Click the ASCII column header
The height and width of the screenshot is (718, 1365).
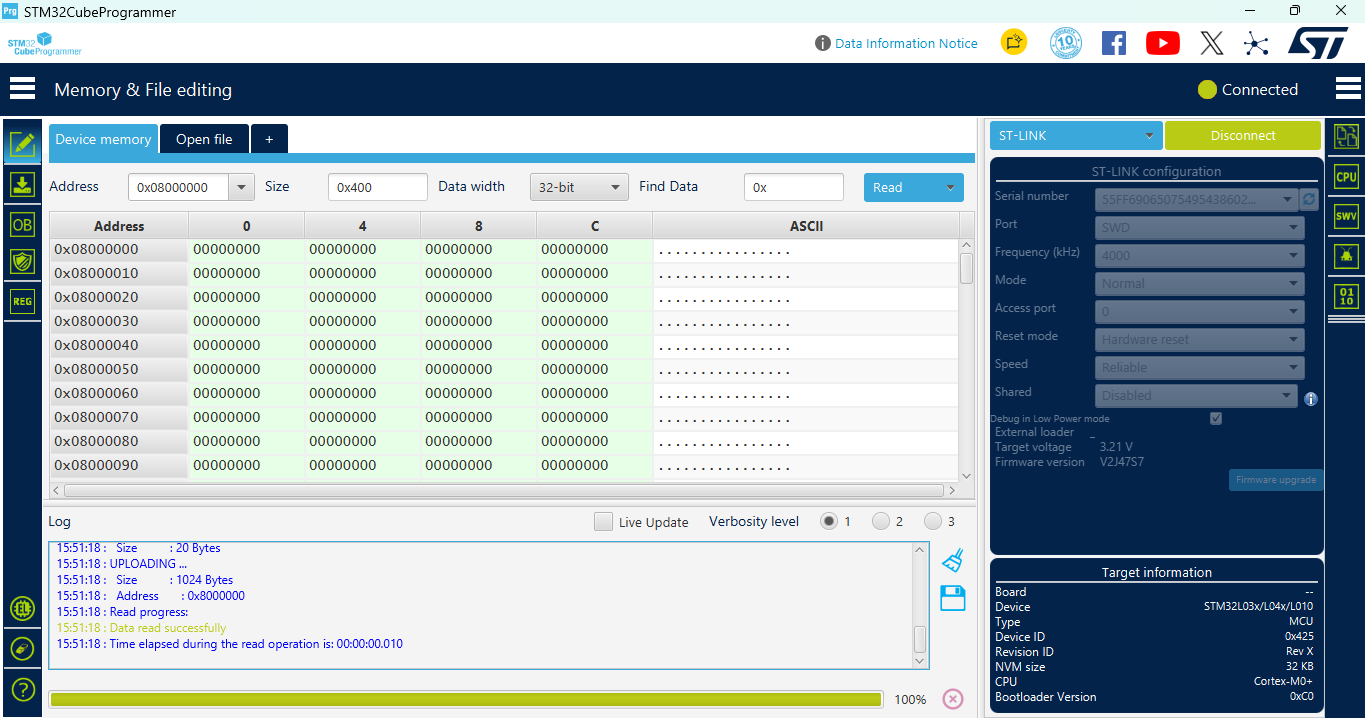pyautogui.click(x=806, y=226)
